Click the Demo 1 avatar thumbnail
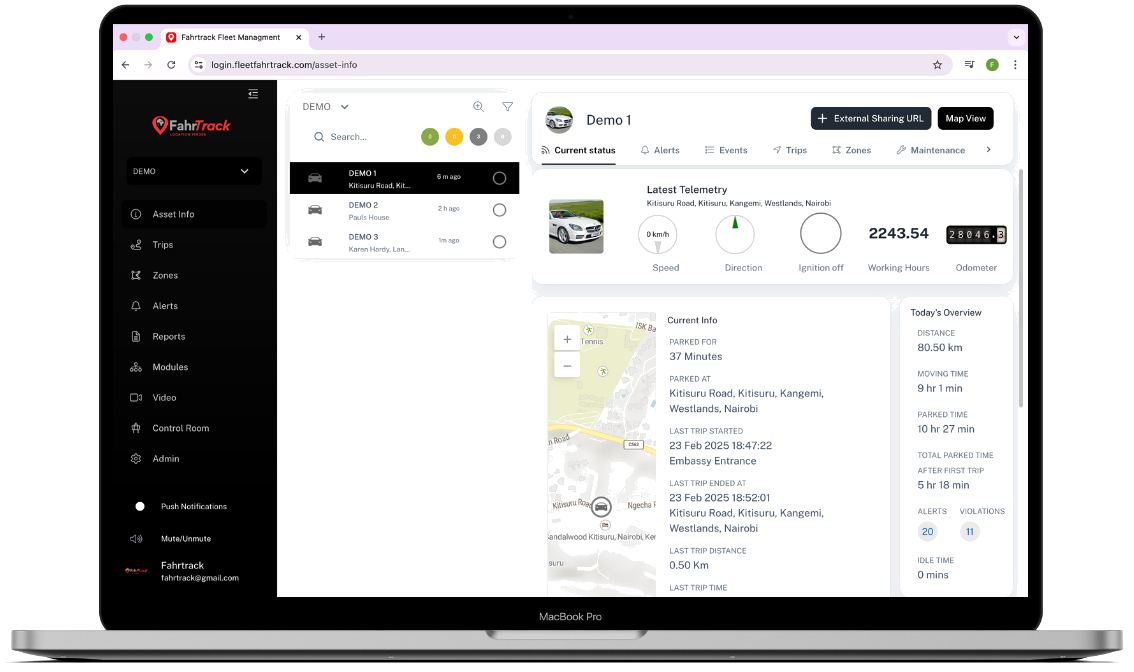Image resolution: width=1134 pixels, height=672 pixels. coord(559,120)
